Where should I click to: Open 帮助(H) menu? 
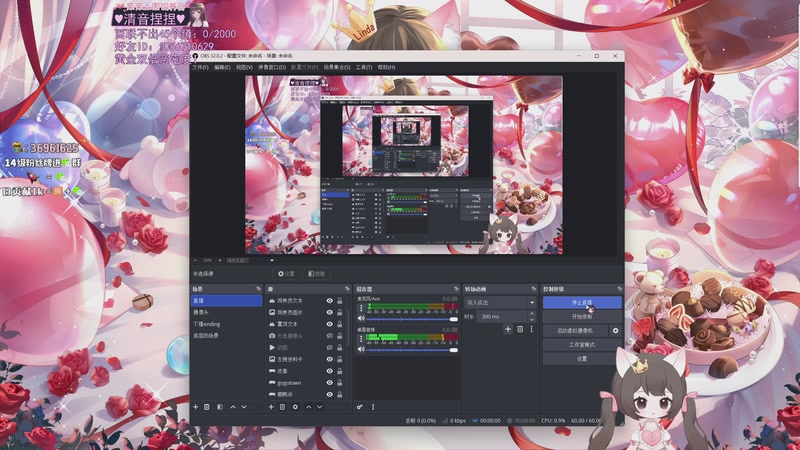point(386,67)
